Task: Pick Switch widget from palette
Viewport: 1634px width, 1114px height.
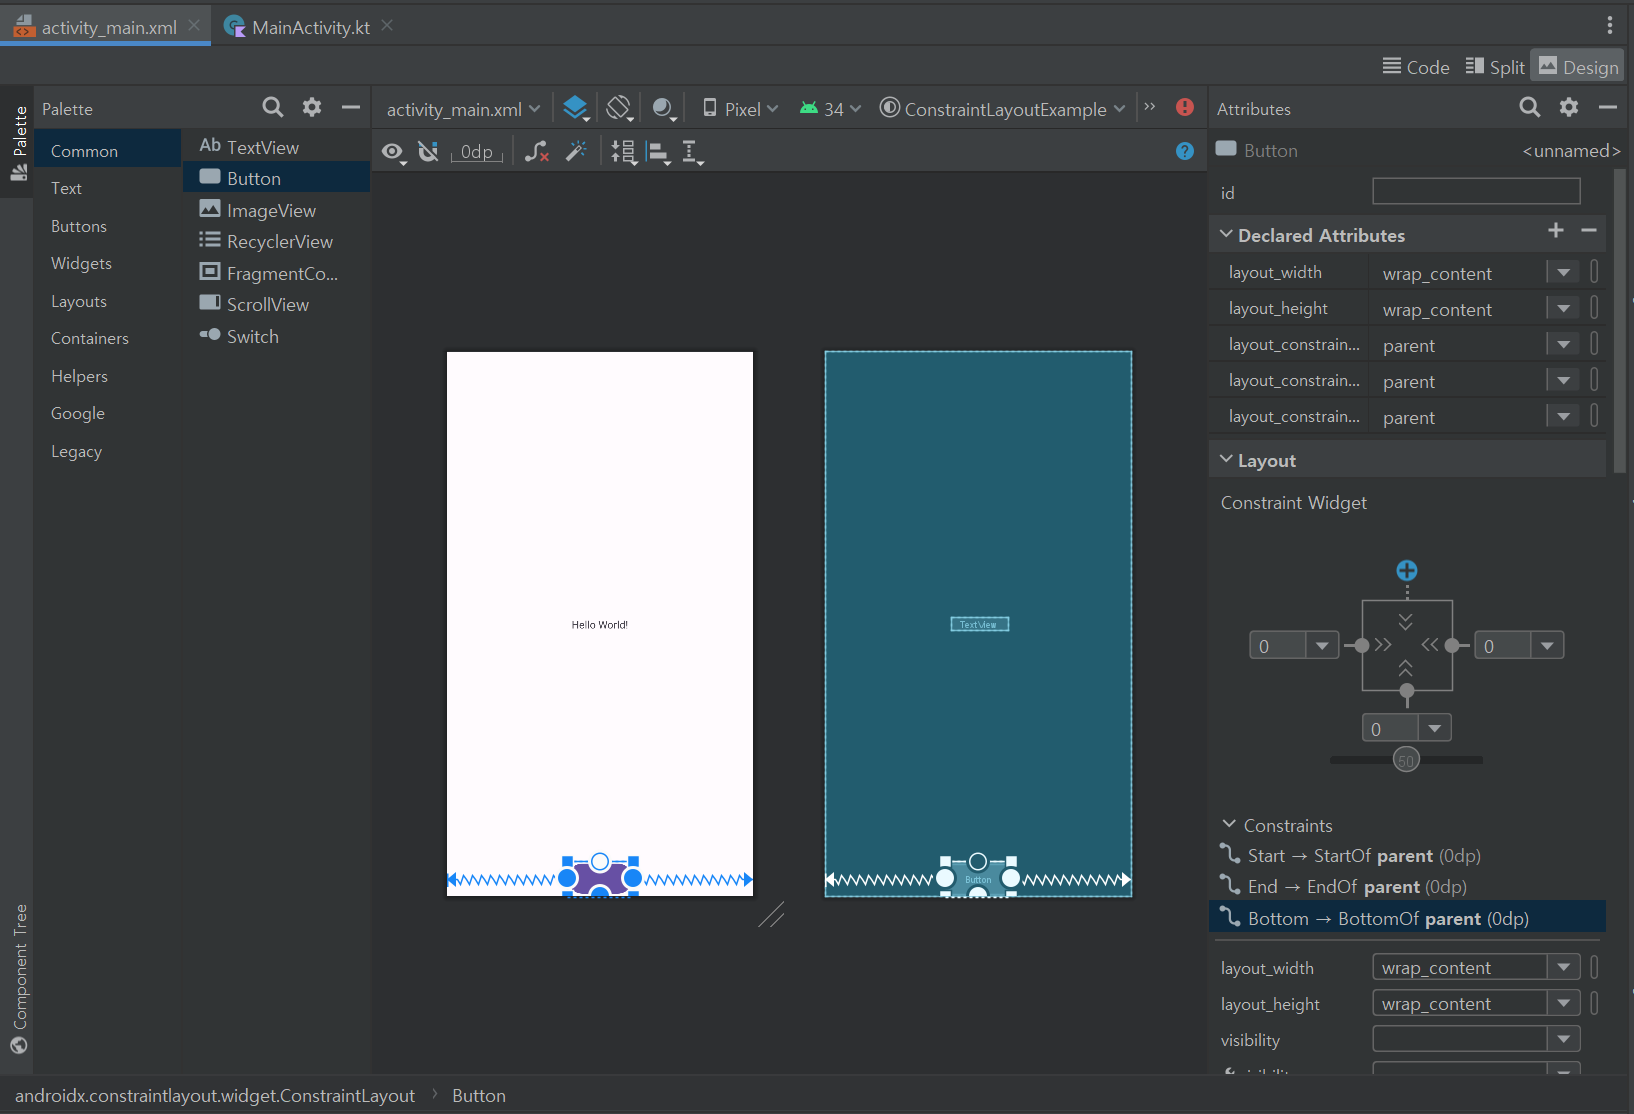Action: pos(277,336)
